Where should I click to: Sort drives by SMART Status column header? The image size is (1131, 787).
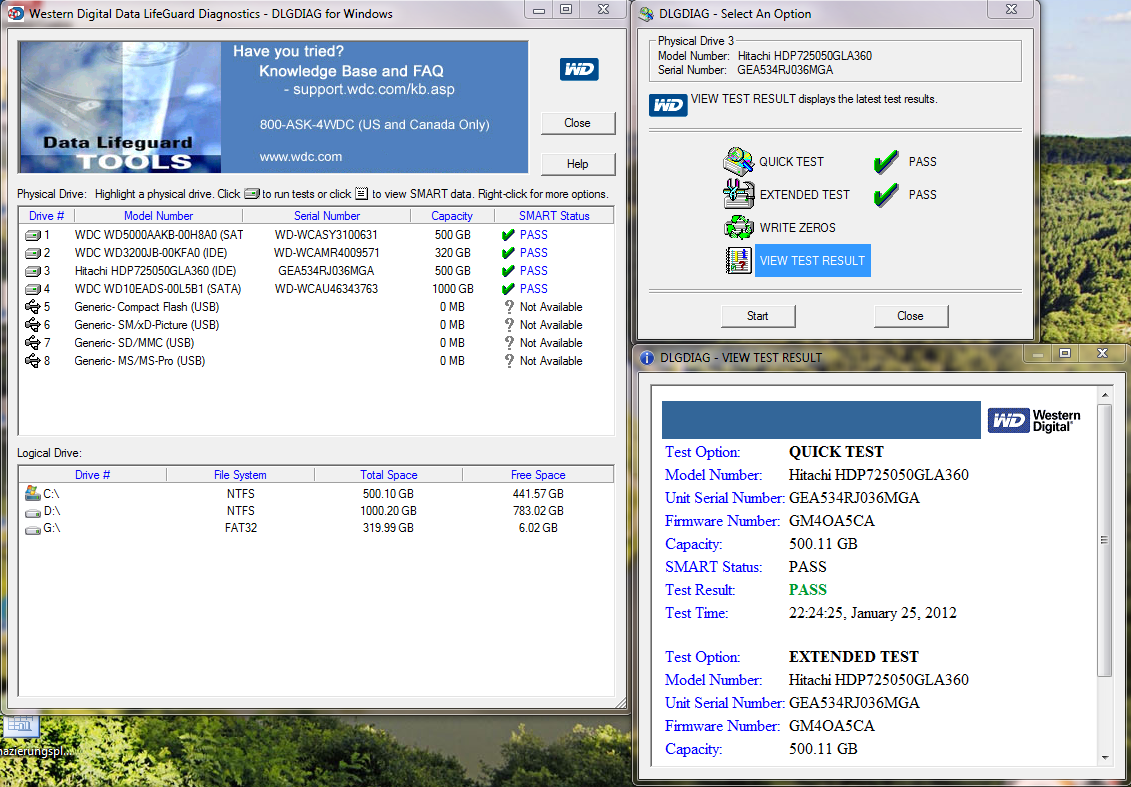point(554,216)
